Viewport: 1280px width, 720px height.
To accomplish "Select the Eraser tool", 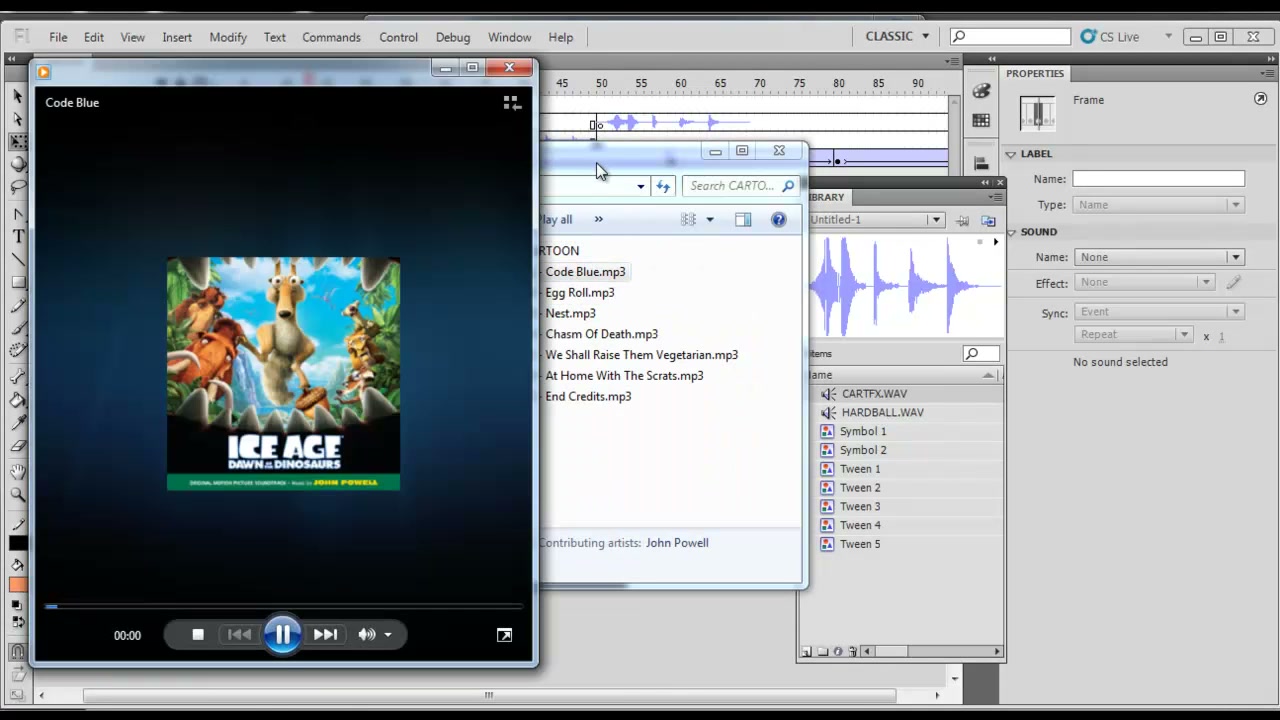I will (18, 447).
